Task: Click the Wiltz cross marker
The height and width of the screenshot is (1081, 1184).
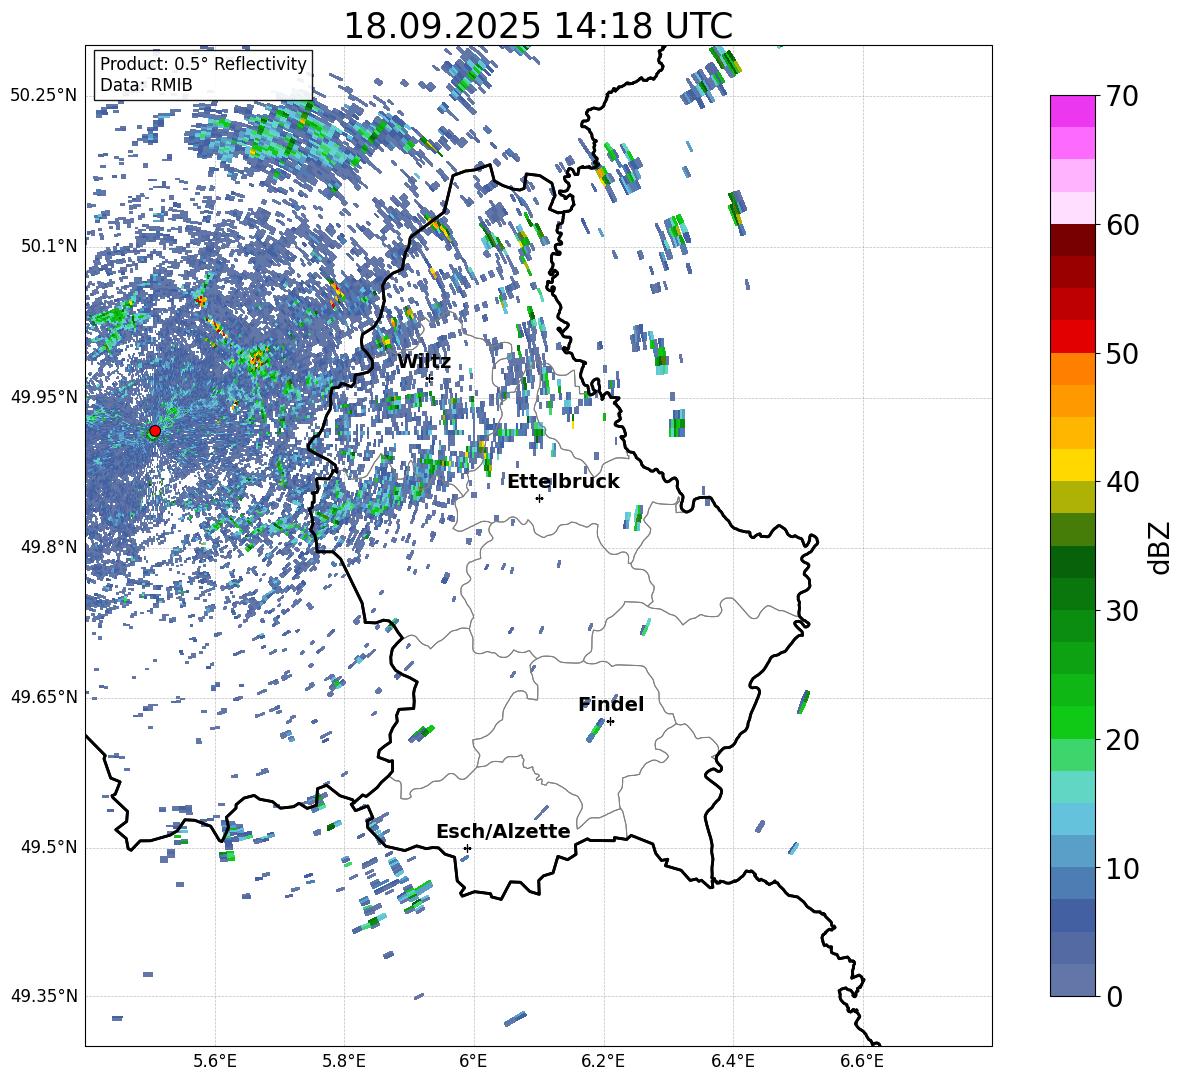Action: [x=430, y=378]
